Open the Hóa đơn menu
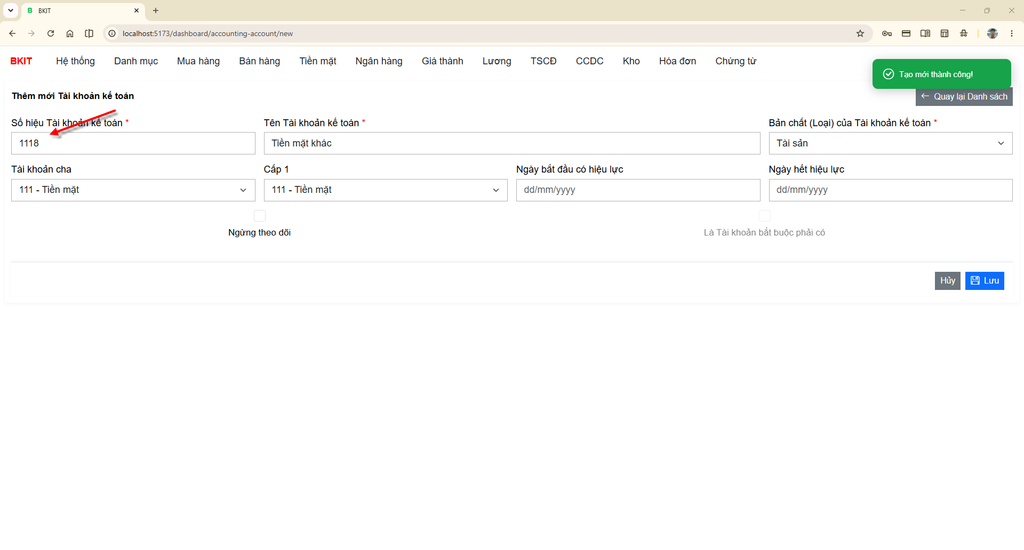 677,61
